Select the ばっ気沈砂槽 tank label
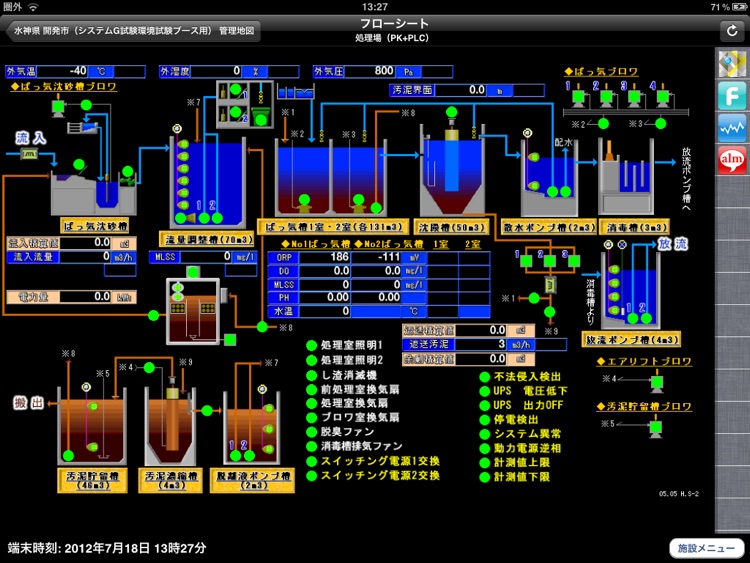Image resolution: width=750 pixels, height=563 pixels. 95,226
